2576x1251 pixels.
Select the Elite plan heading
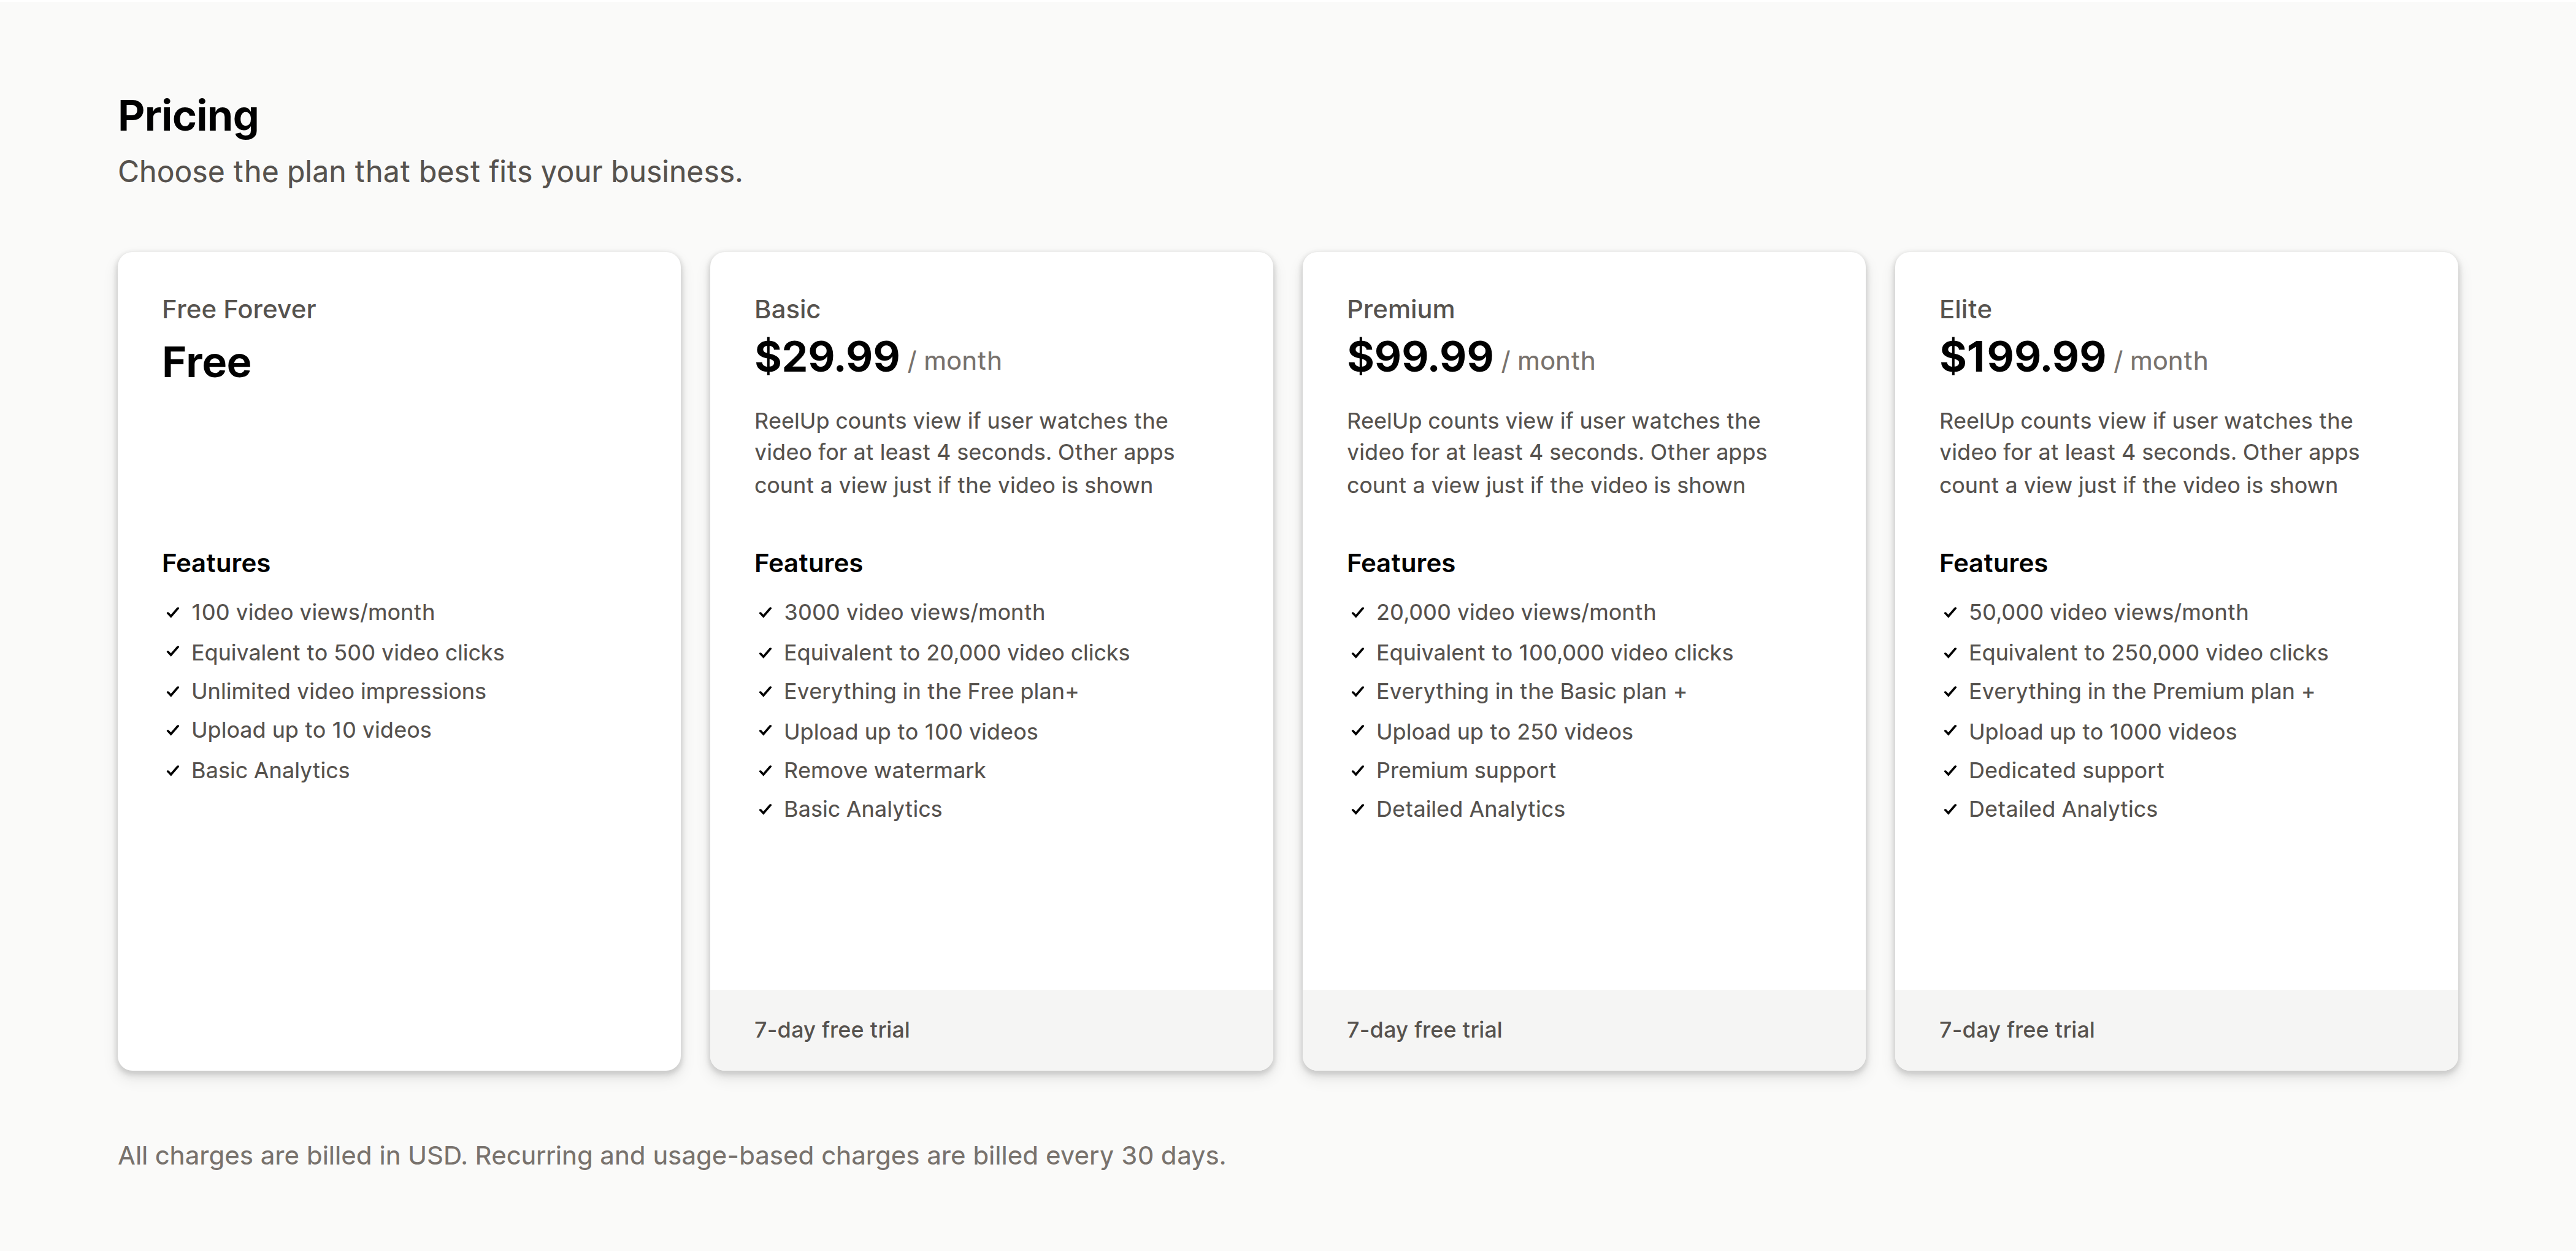coord(1965,309)
